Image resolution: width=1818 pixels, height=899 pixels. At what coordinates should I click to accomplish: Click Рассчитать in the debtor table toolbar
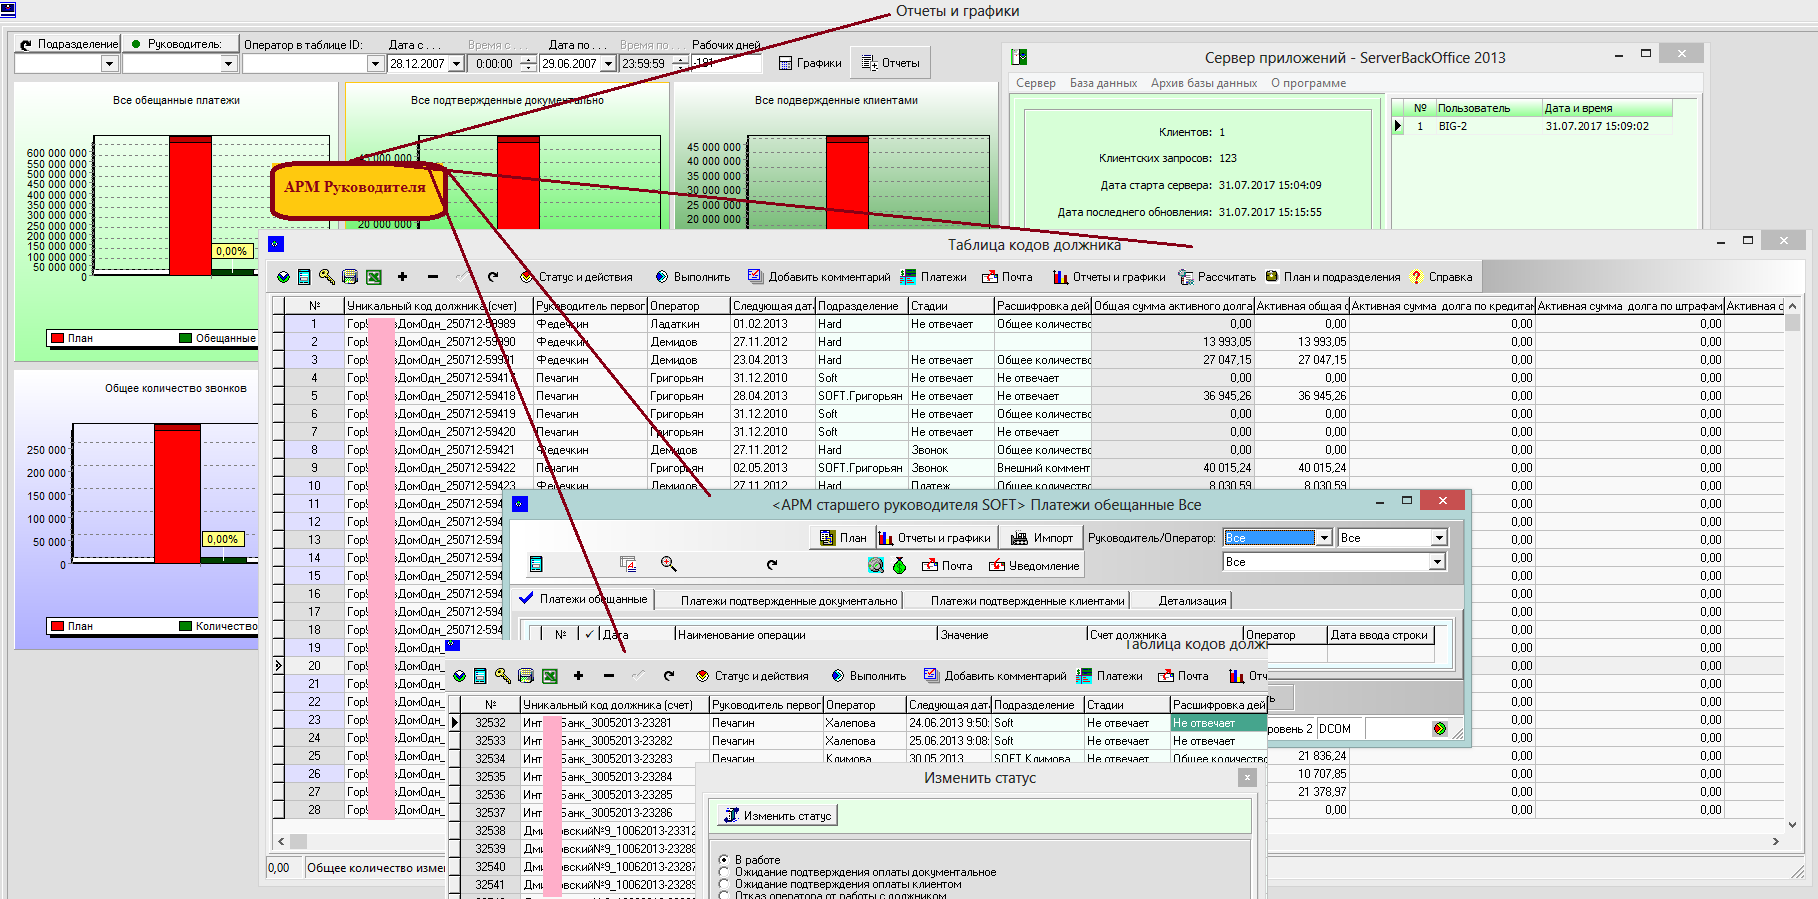[1217, 277]
